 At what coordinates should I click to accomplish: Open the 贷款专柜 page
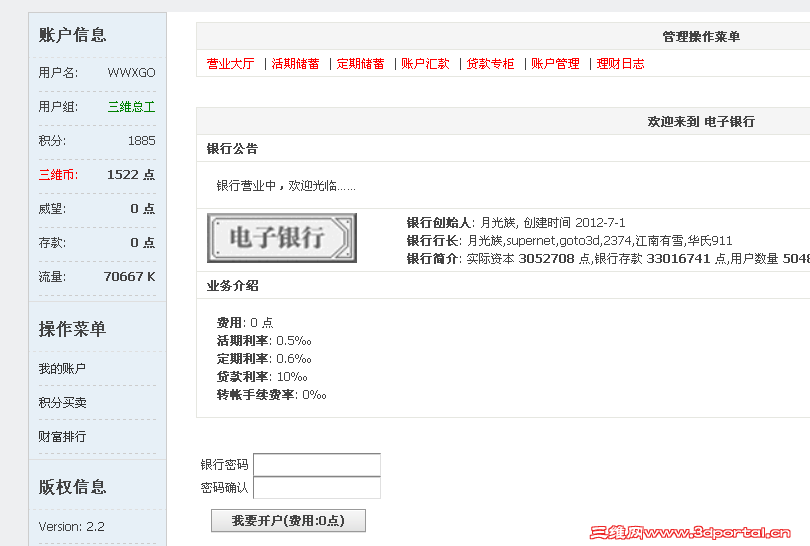tap(490, 64)
